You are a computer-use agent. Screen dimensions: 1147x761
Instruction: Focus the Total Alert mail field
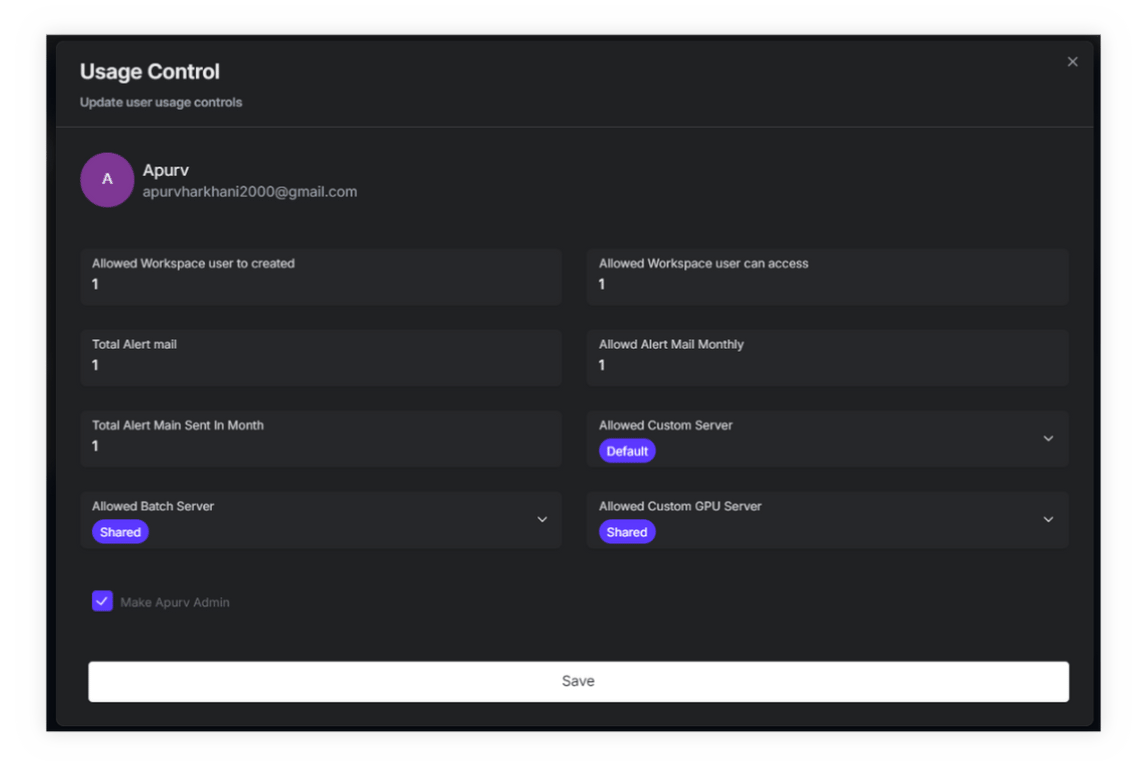click(x=320, y=357)
